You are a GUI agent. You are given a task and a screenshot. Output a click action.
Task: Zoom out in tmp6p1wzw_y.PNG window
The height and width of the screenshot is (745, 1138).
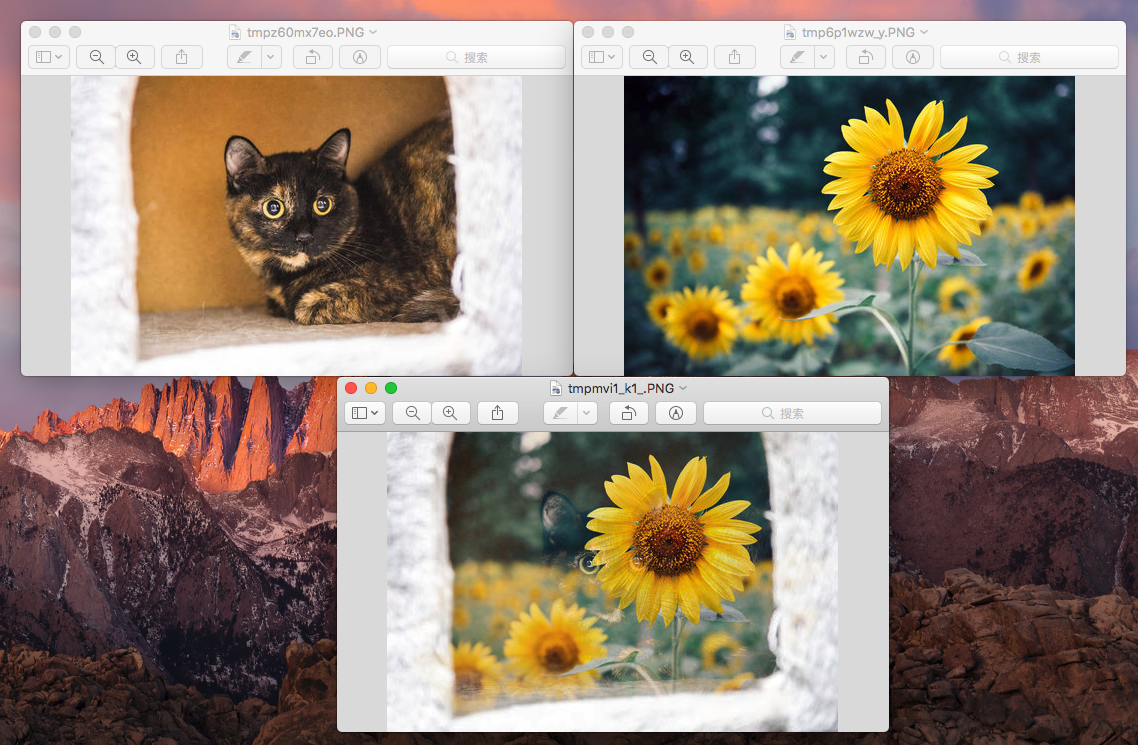(650, 57)
